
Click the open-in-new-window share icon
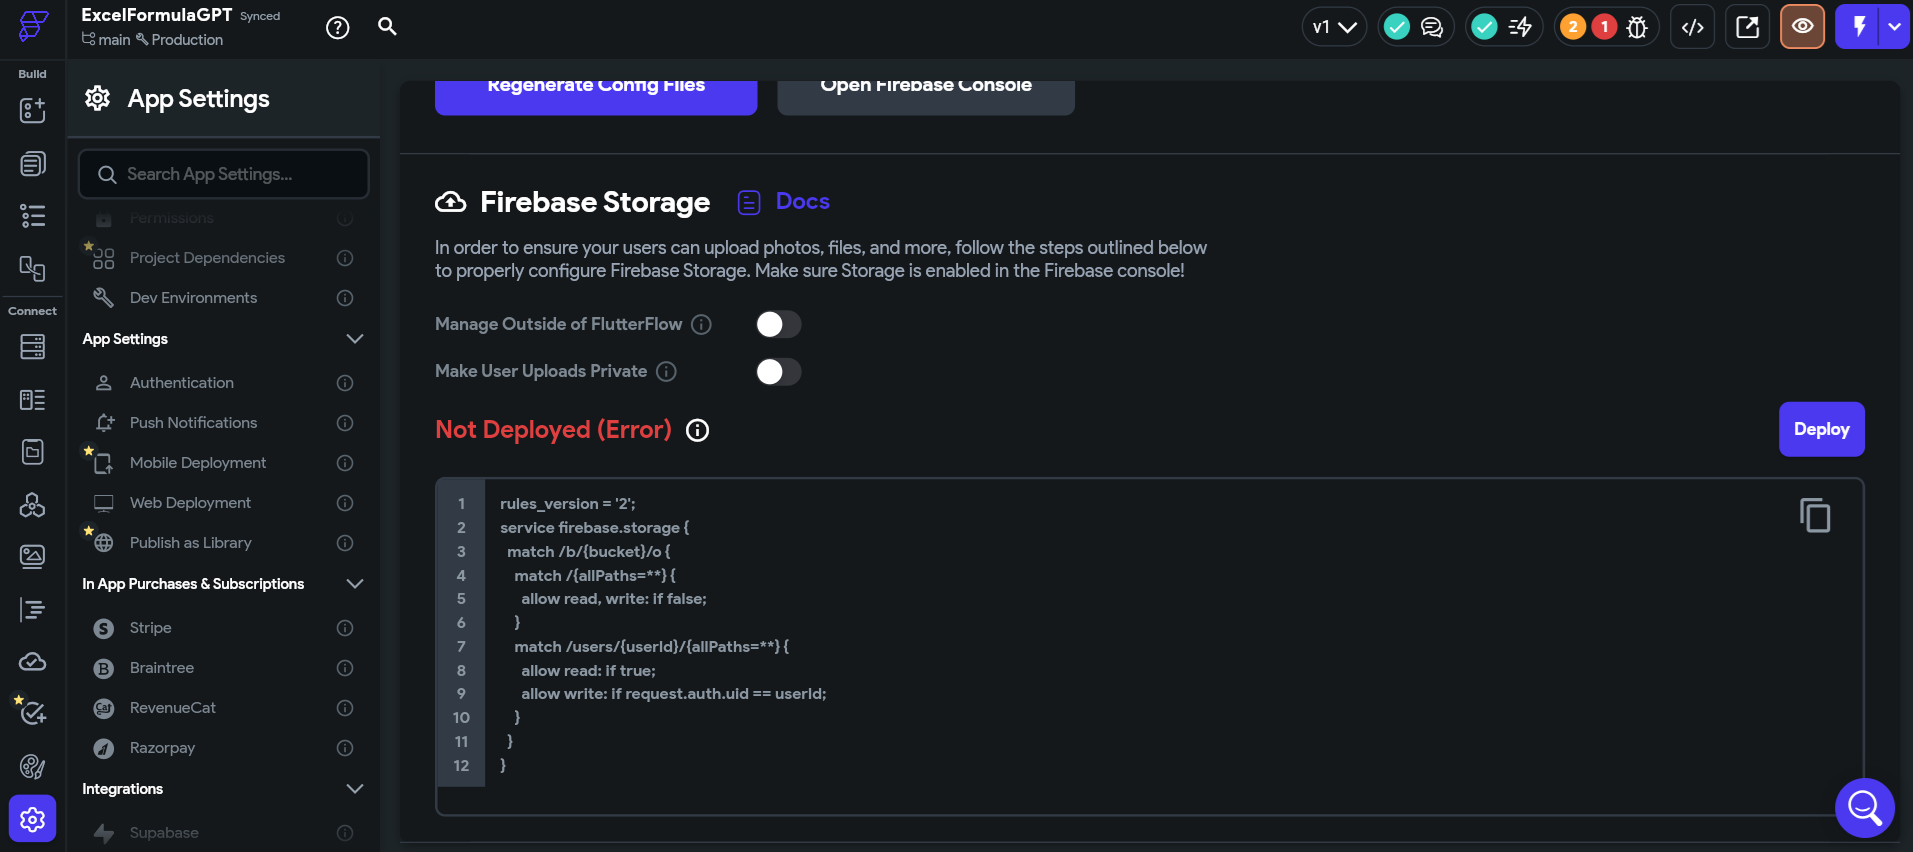tap(1747, 27)
